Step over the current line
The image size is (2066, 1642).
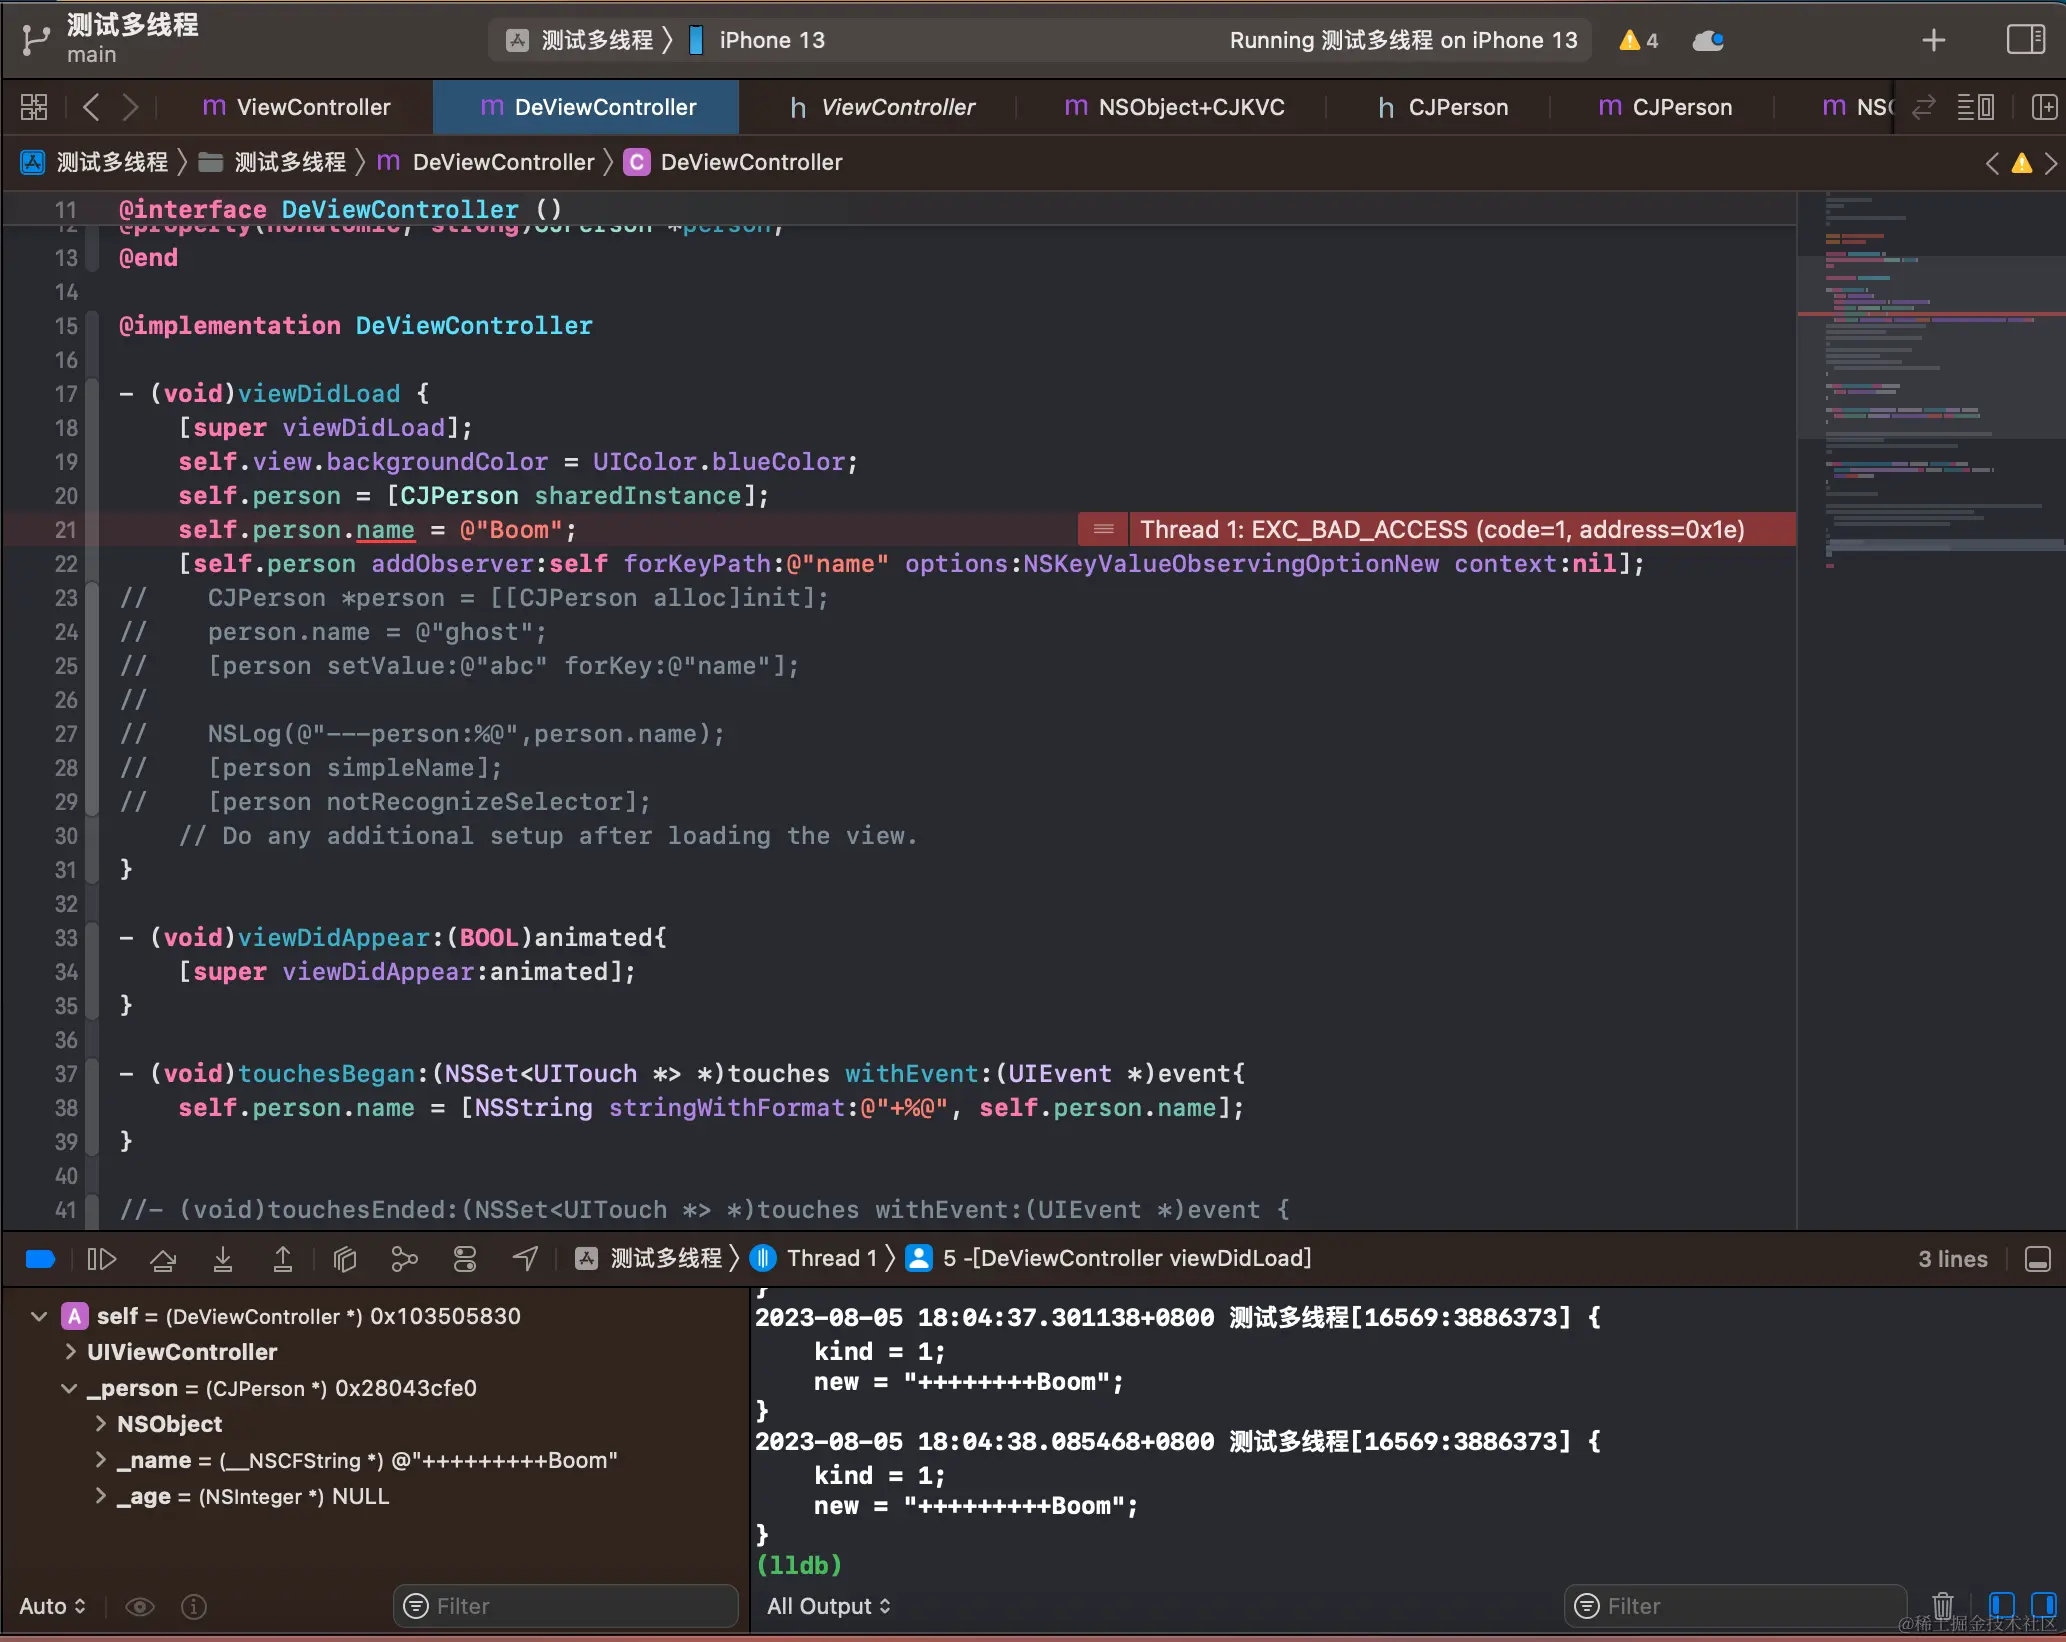(163, 1259)
